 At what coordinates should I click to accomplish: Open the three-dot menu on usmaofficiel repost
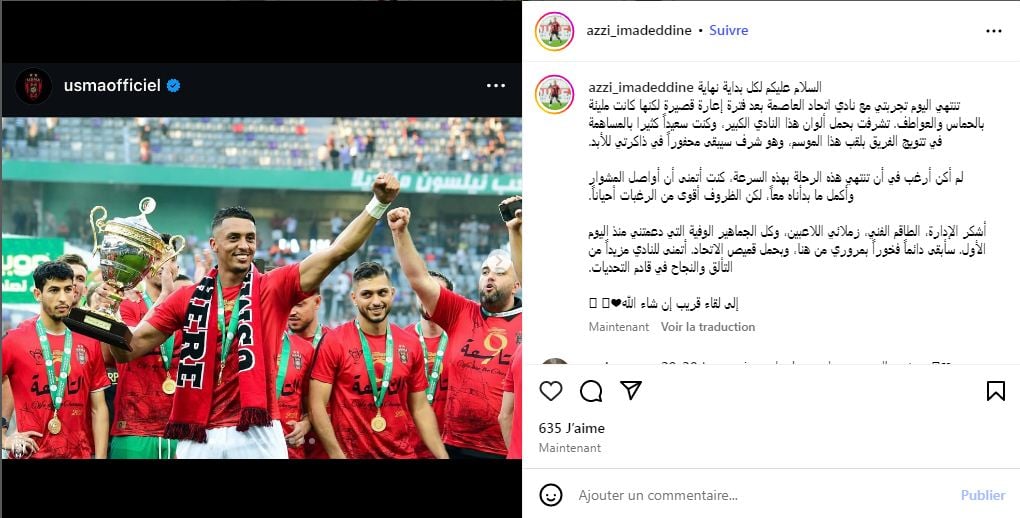(496, 85)
